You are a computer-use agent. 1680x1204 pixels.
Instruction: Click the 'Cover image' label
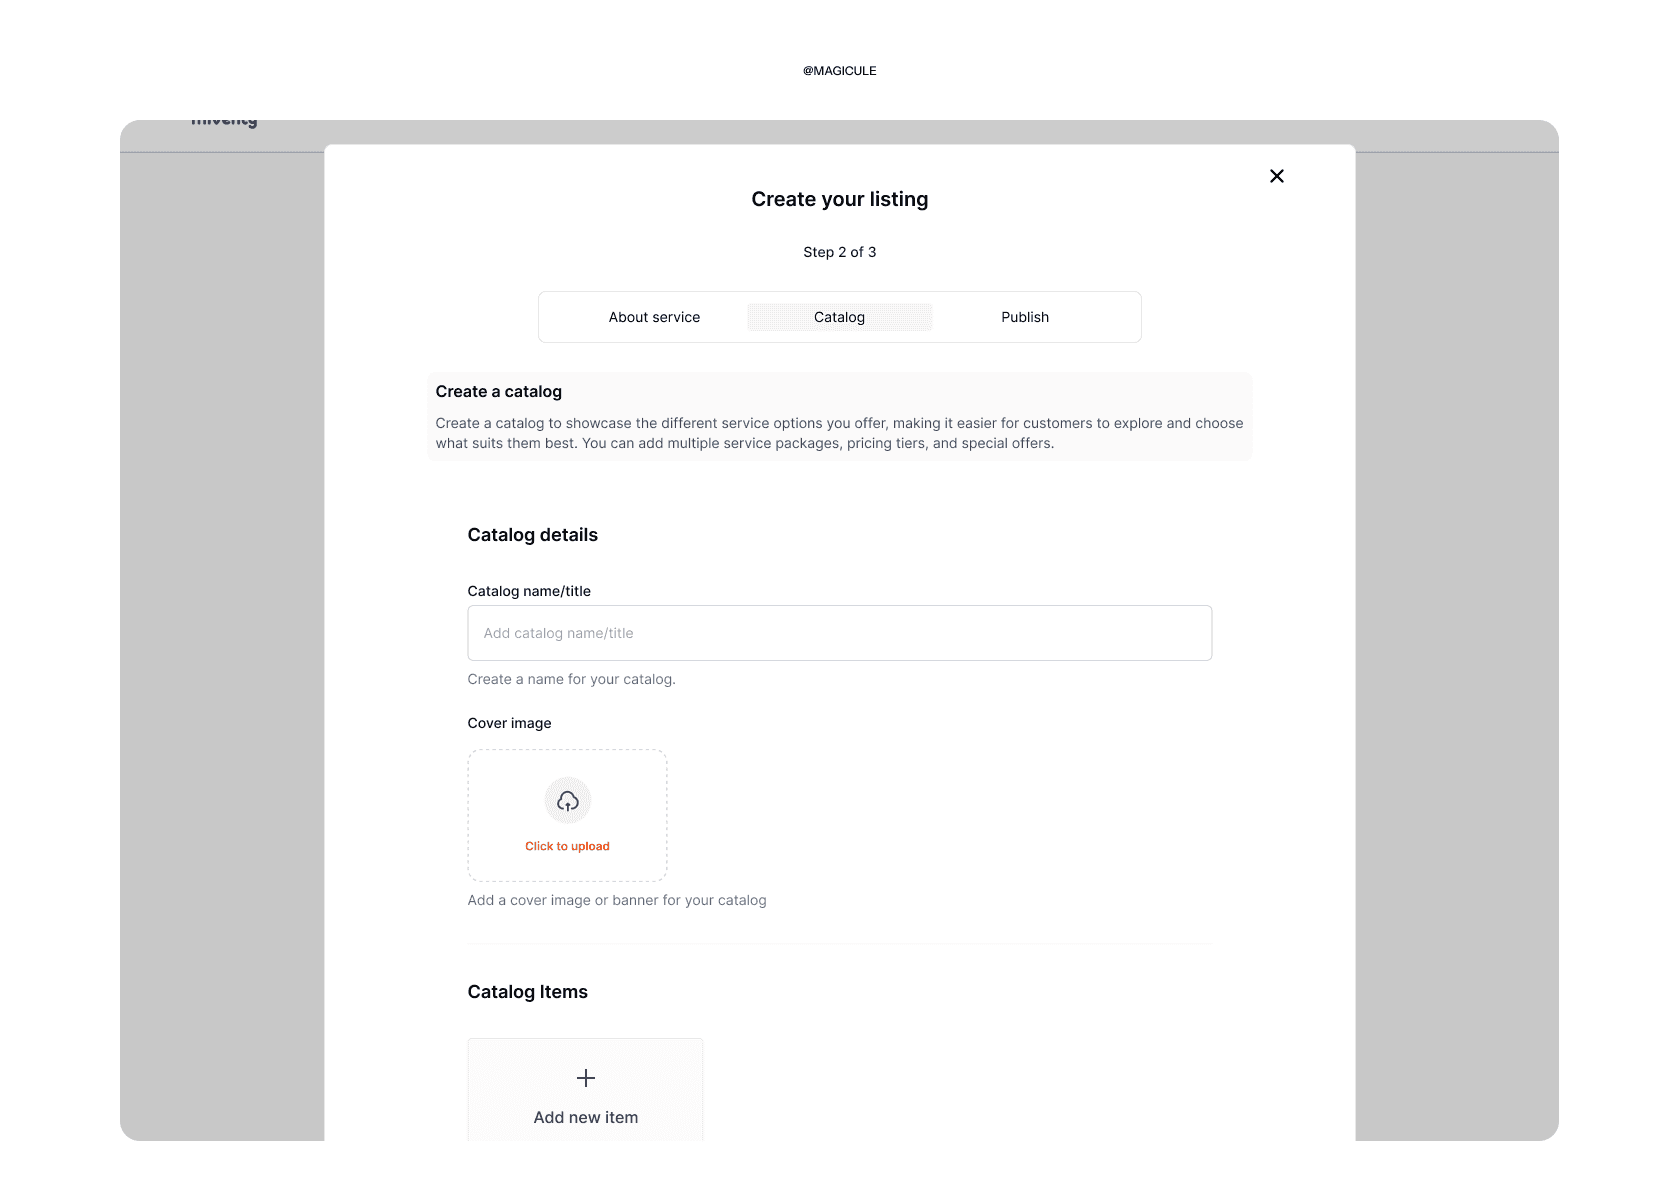(x=509, y=723)
